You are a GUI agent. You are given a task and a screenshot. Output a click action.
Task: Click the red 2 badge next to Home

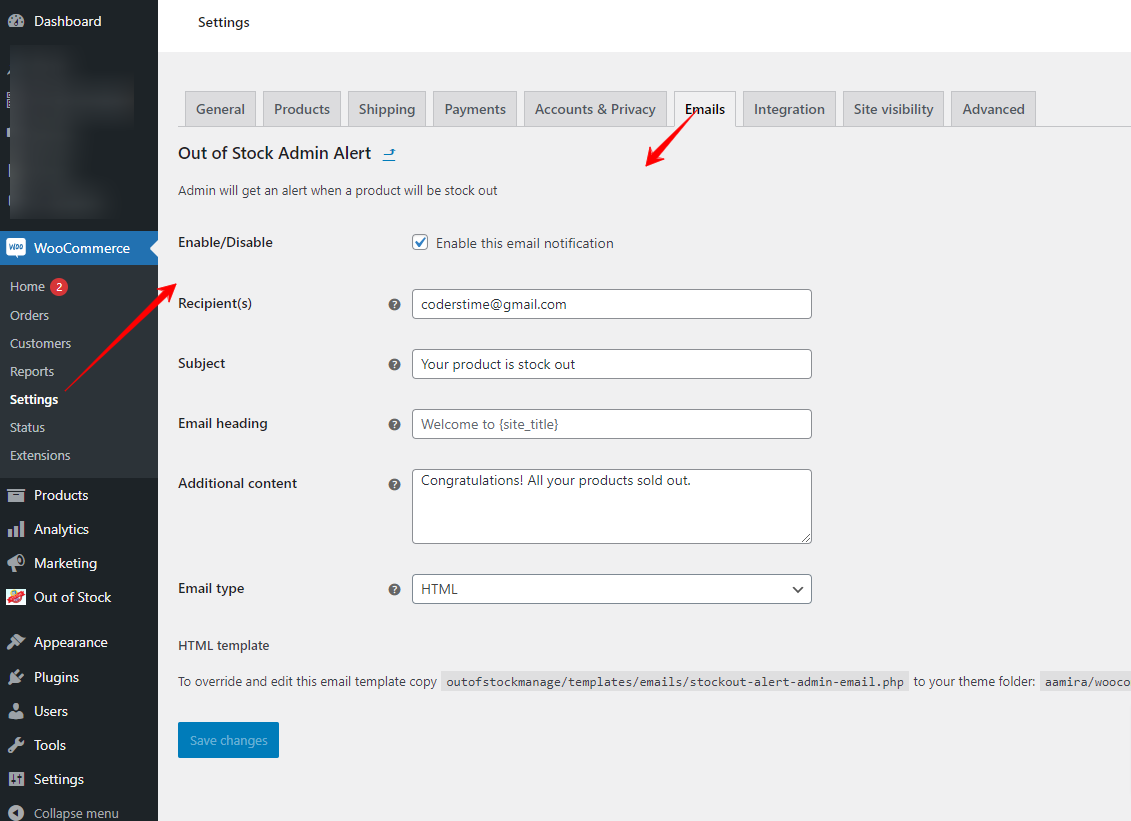pos(59,286)
